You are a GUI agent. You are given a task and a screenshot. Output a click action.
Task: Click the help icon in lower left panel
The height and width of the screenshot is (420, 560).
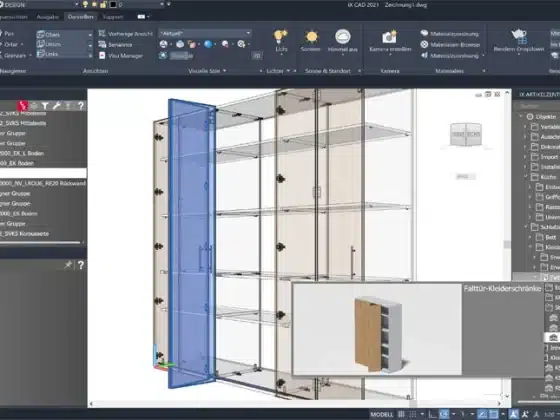point(81,265)
